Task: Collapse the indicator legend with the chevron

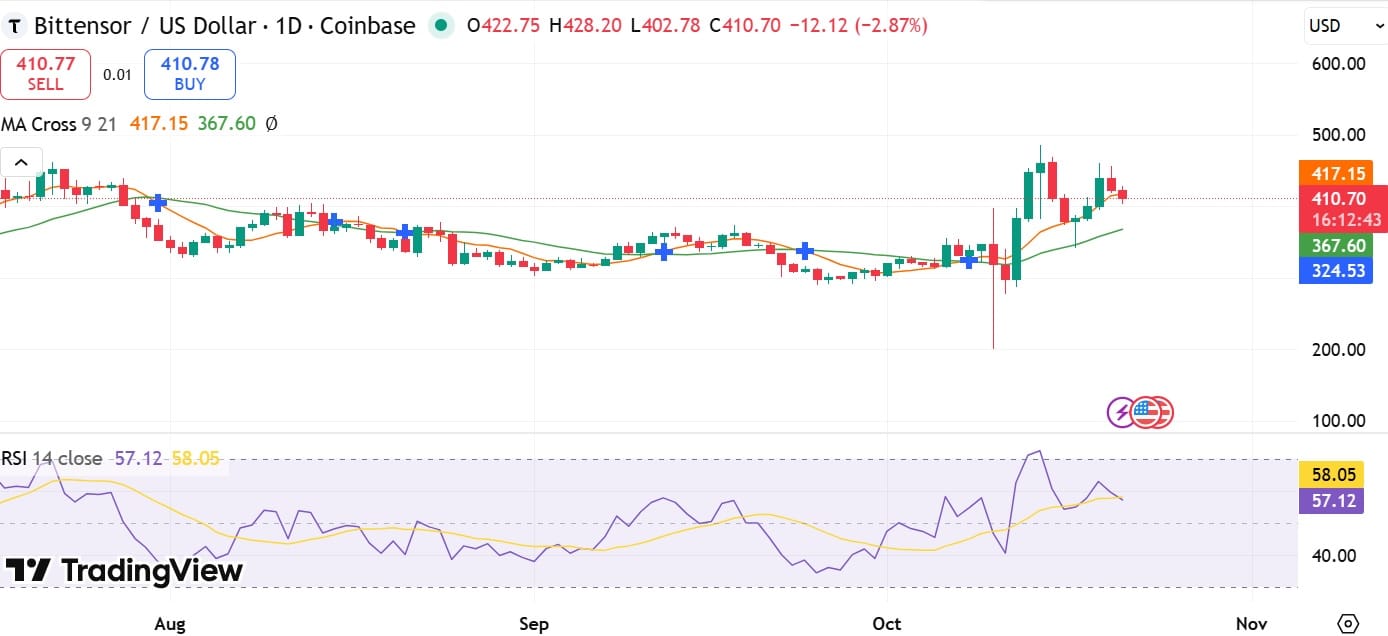Action: (21, 162)
